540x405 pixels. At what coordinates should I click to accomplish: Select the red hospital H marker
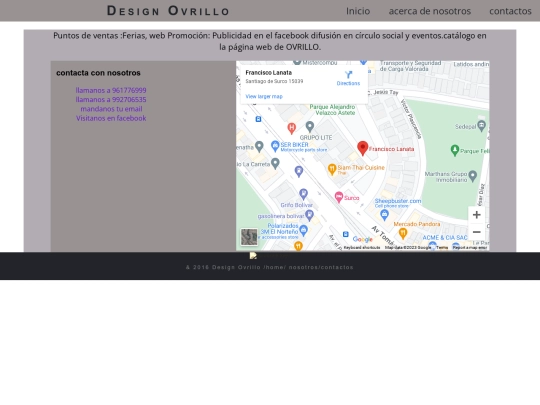click(291, 128)
